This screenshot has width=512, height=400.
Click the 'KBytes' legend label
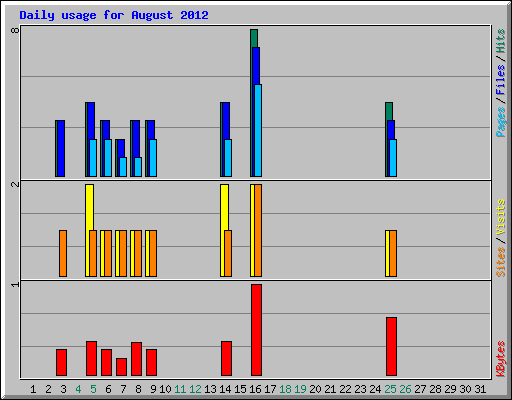click(x=500, y=359)
